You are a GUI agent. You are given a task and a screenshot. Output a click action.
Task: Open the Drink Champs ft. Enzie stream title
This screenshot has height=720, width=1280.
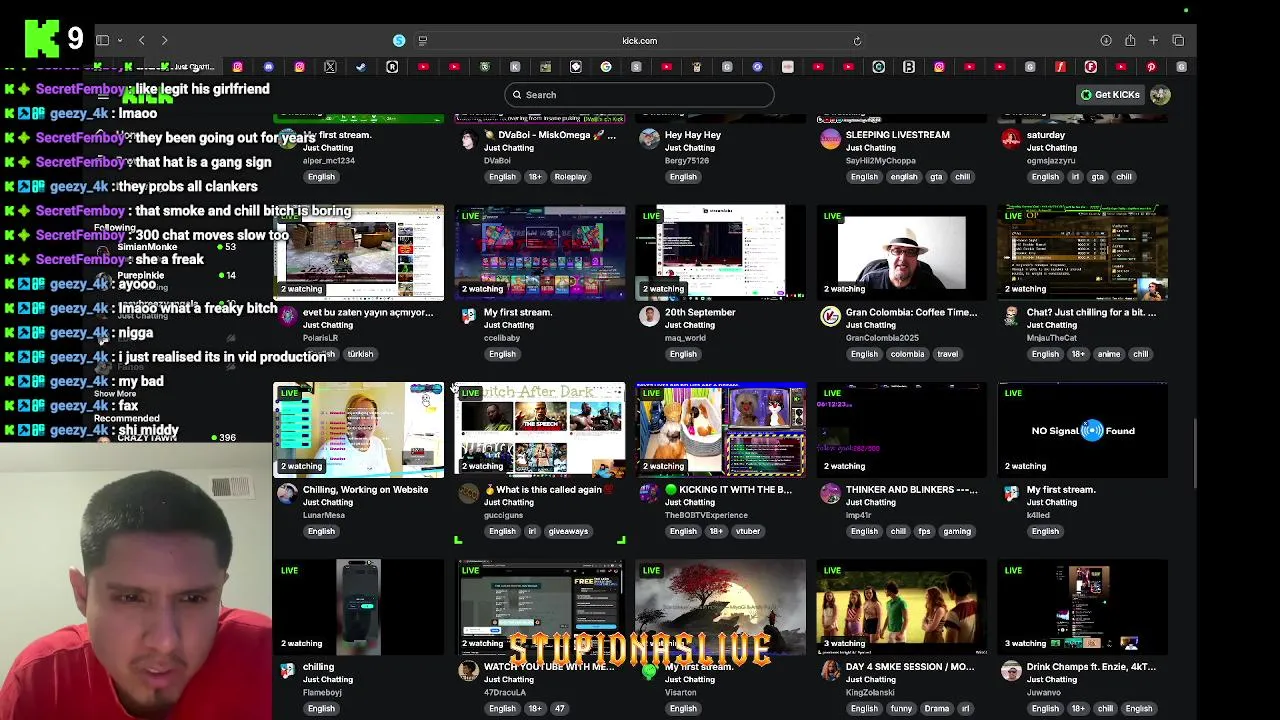point(1091,667)
